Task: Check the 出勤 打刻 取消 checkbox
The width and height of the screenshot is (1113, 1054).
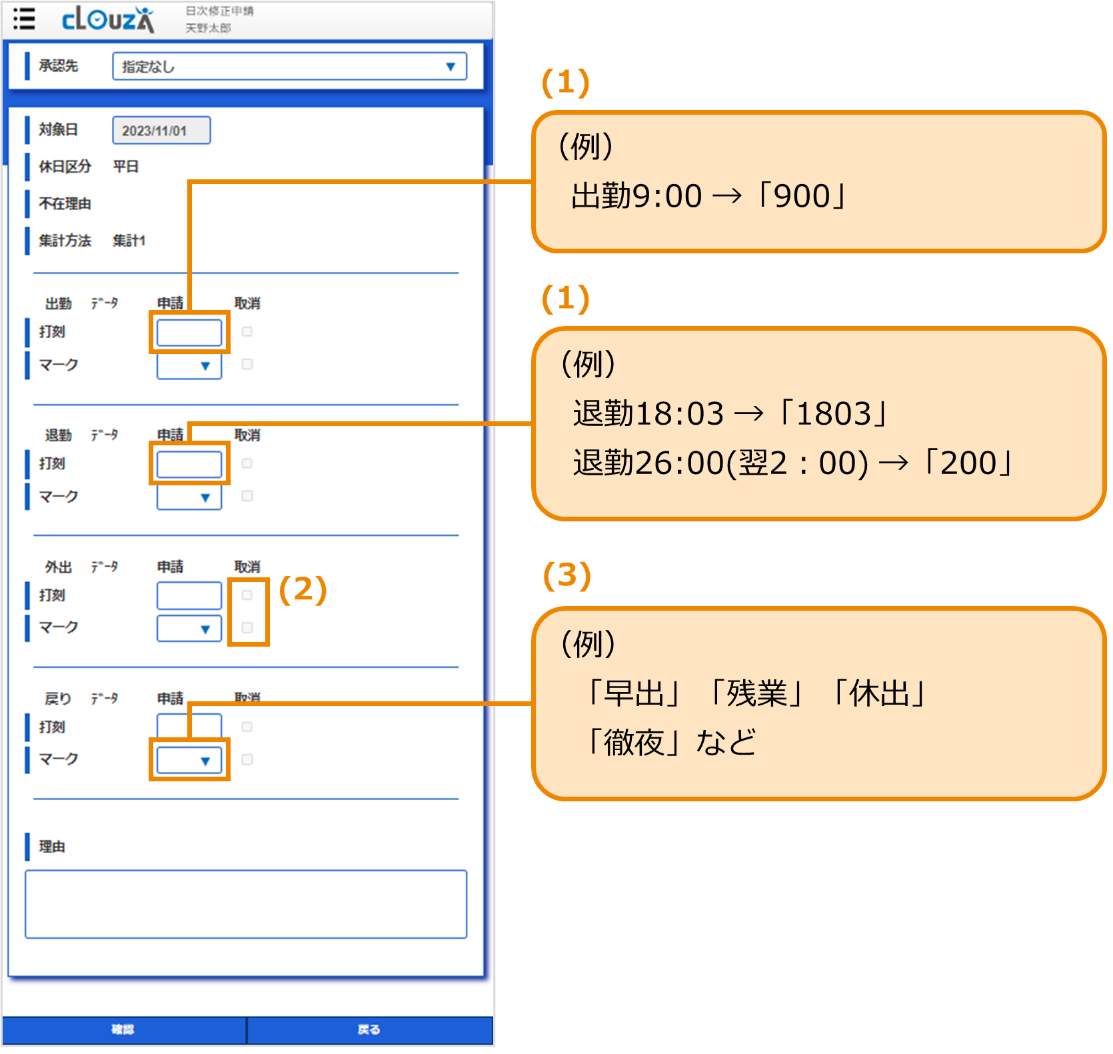Action: click(247, 332)
